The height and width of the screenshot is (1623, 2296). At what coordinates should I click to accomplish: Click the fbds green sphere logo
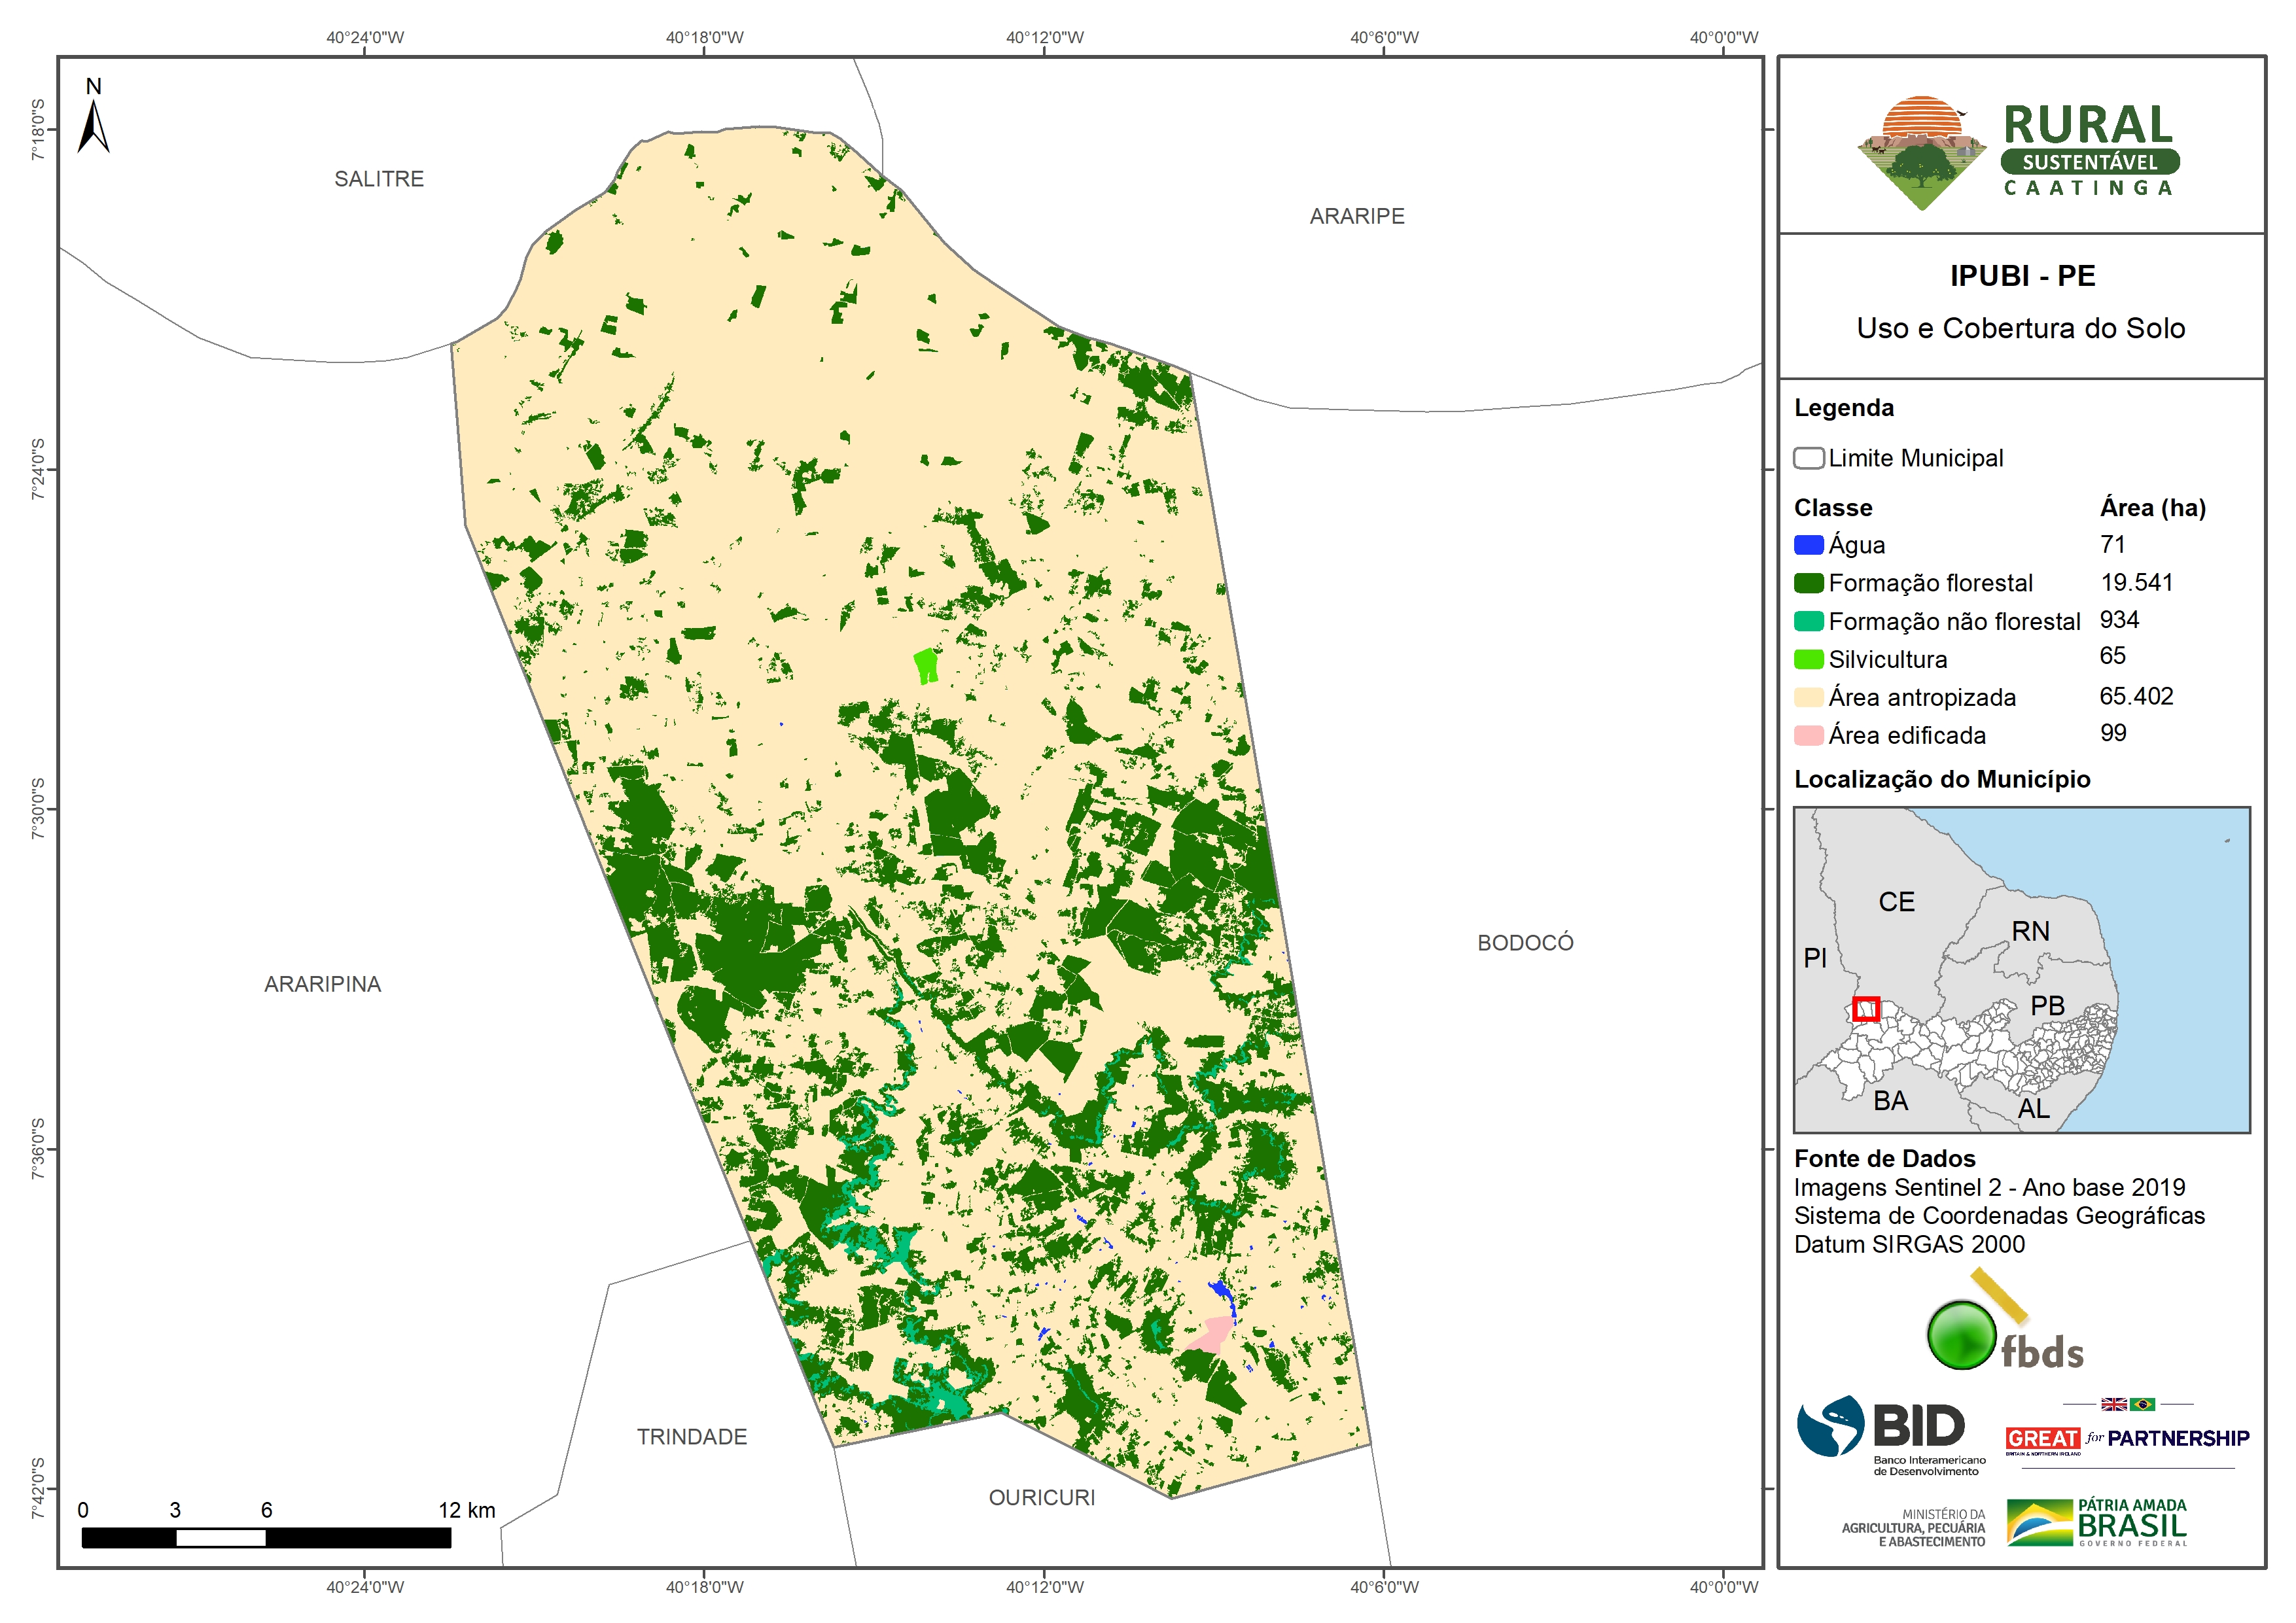(x=1961, y=1334)
